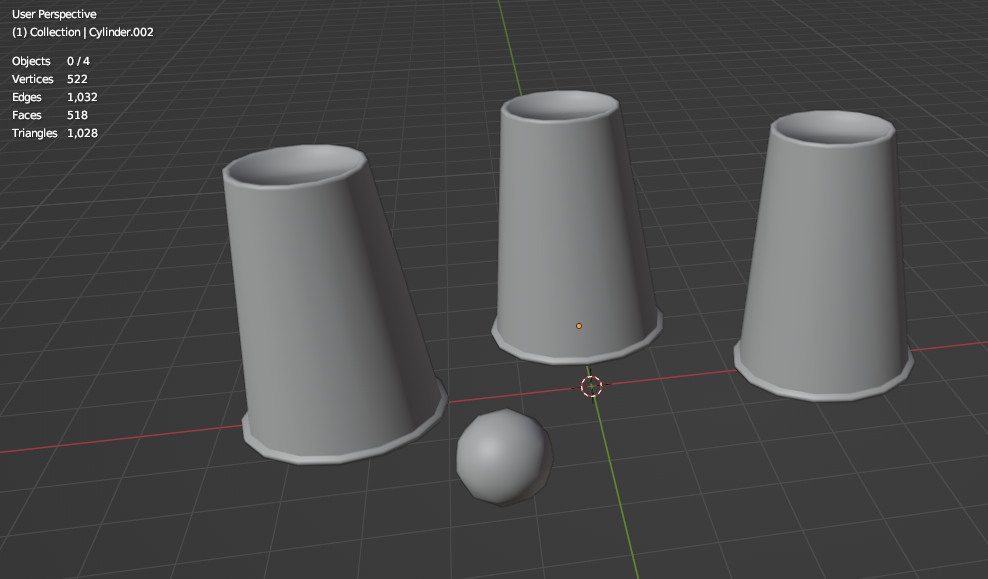Click the '(1) Collection | Cylinder.002' label
988x579 pixels.
pyautogui.click(x=83, y=32)
